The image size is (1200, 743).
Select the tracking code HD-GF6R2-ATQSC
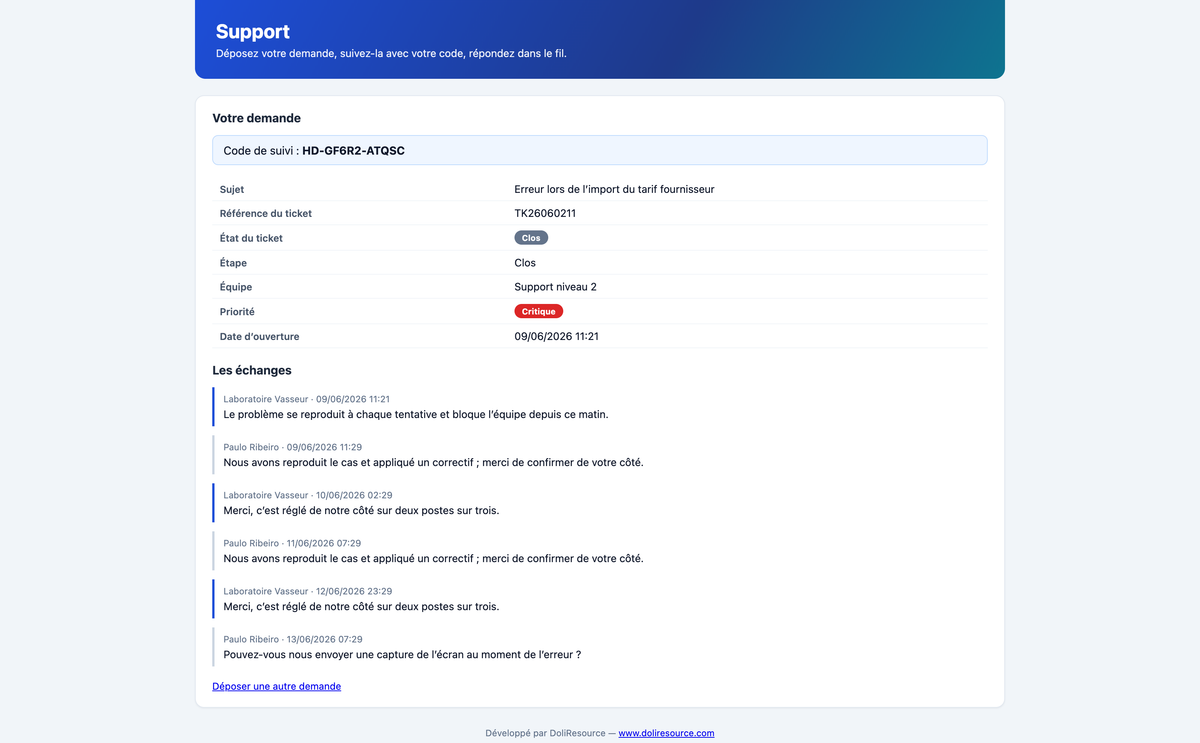click(x=353, y=150)
